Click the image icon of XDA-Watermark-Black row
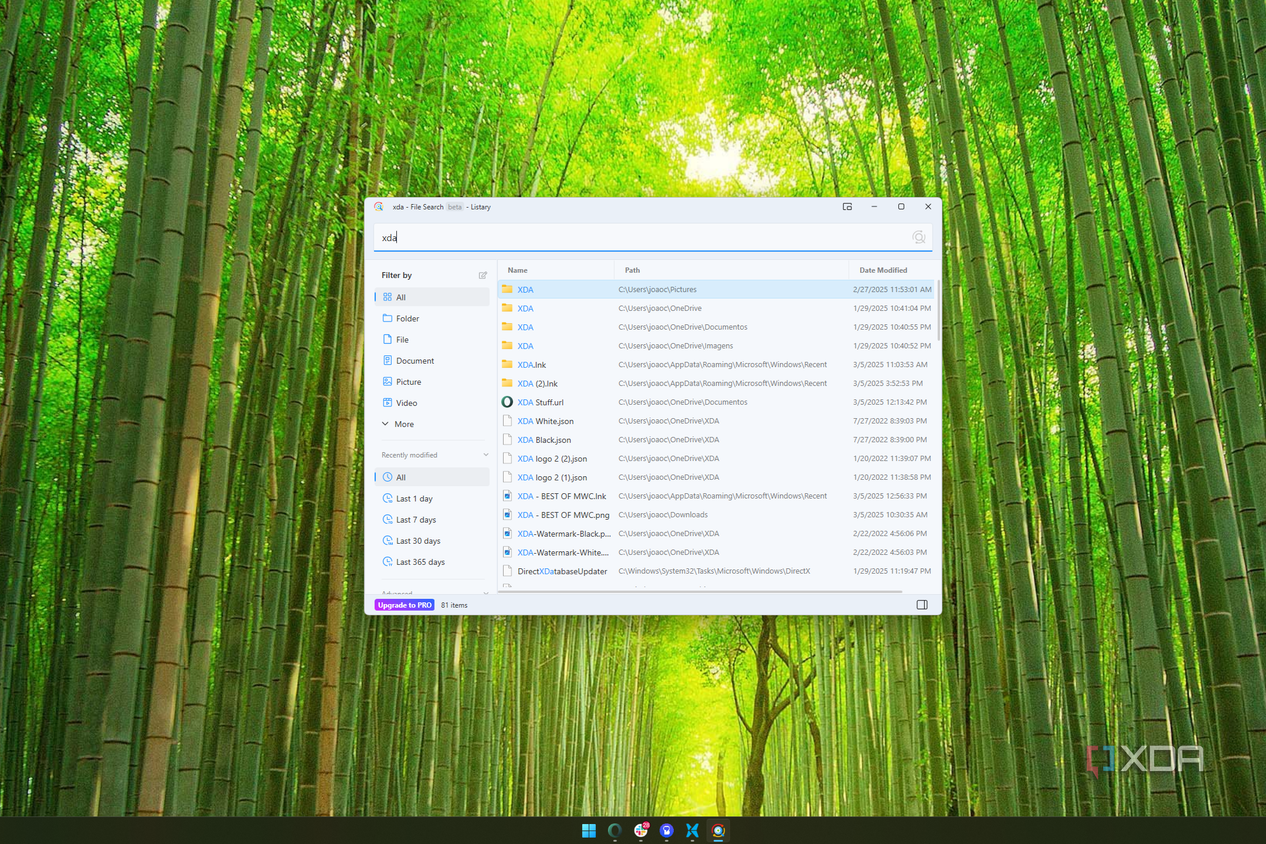Screen dimensions: 1266x844 (x=507, y=533)
